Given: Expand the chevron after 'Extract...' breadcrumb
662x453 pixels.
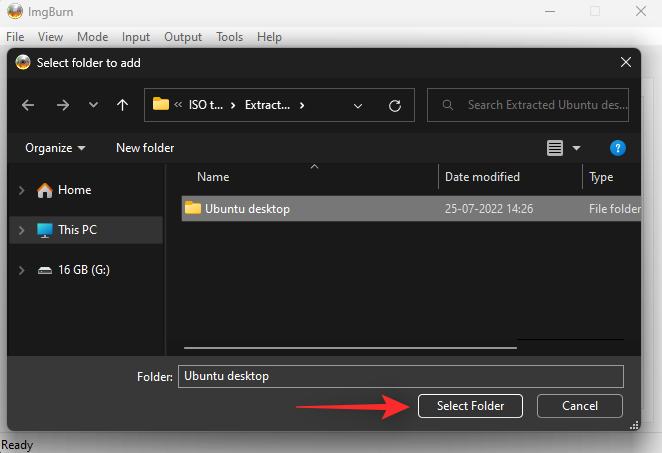Looking at the screenshot, I should pos(302,105).
